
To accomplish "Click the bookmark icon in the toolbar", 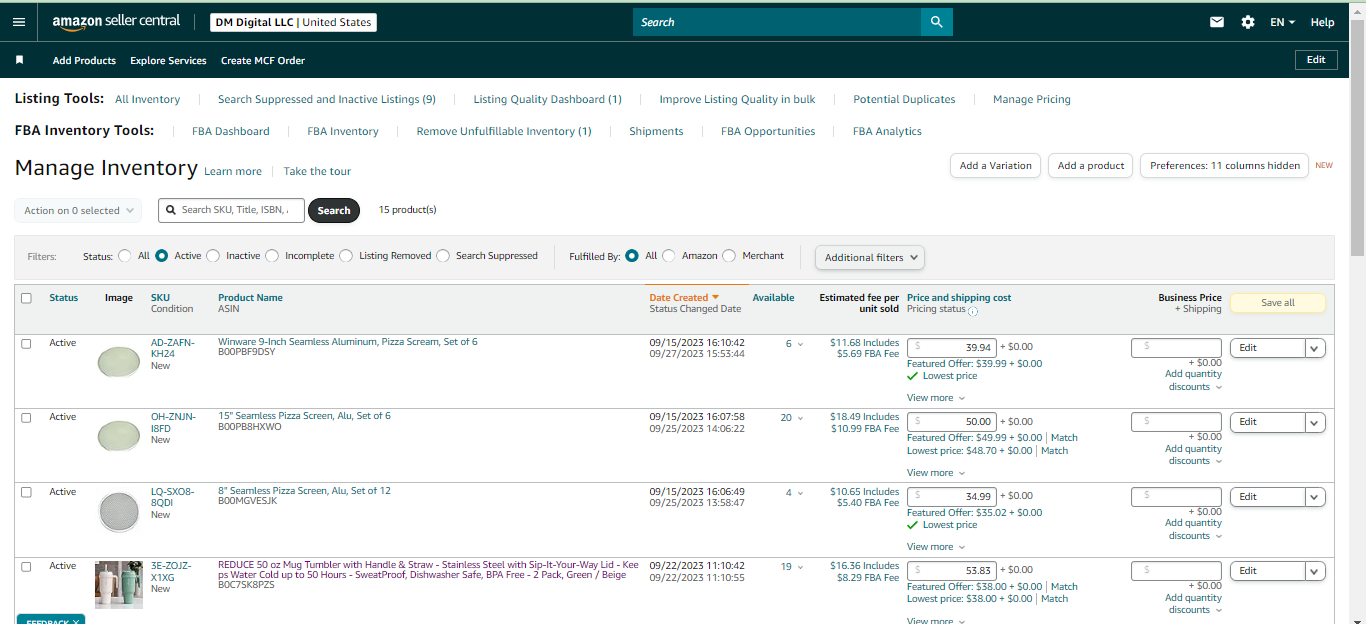I will [19, 60].
